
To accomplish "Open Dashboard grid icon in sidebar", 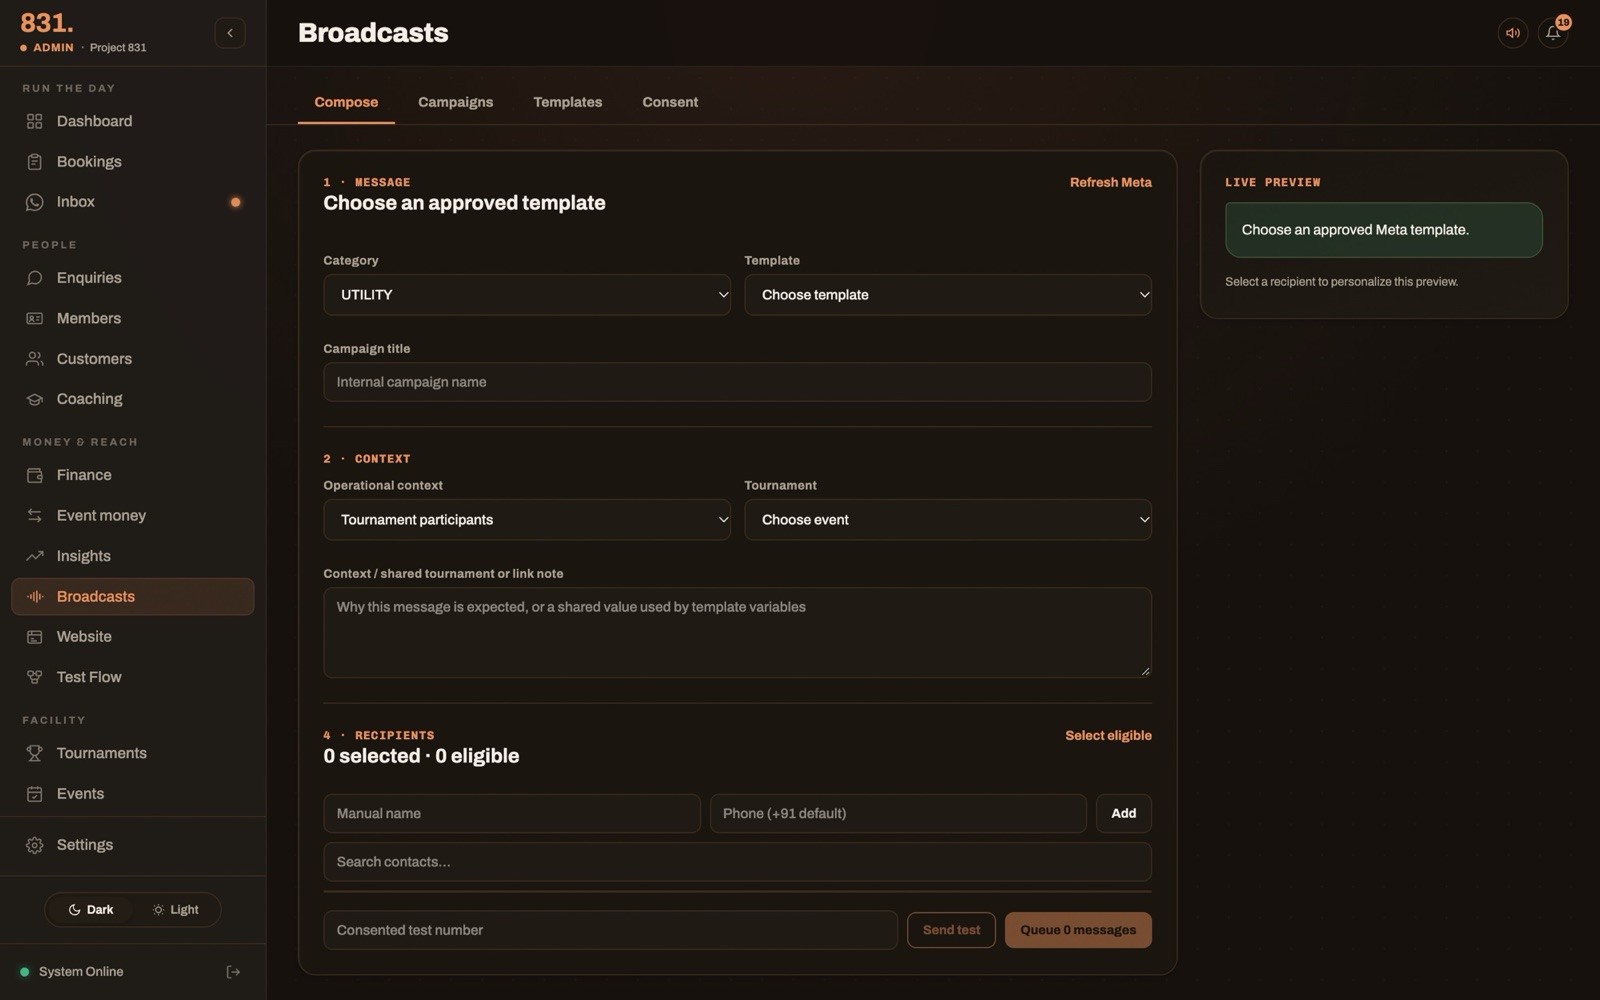I will (34, 121).
